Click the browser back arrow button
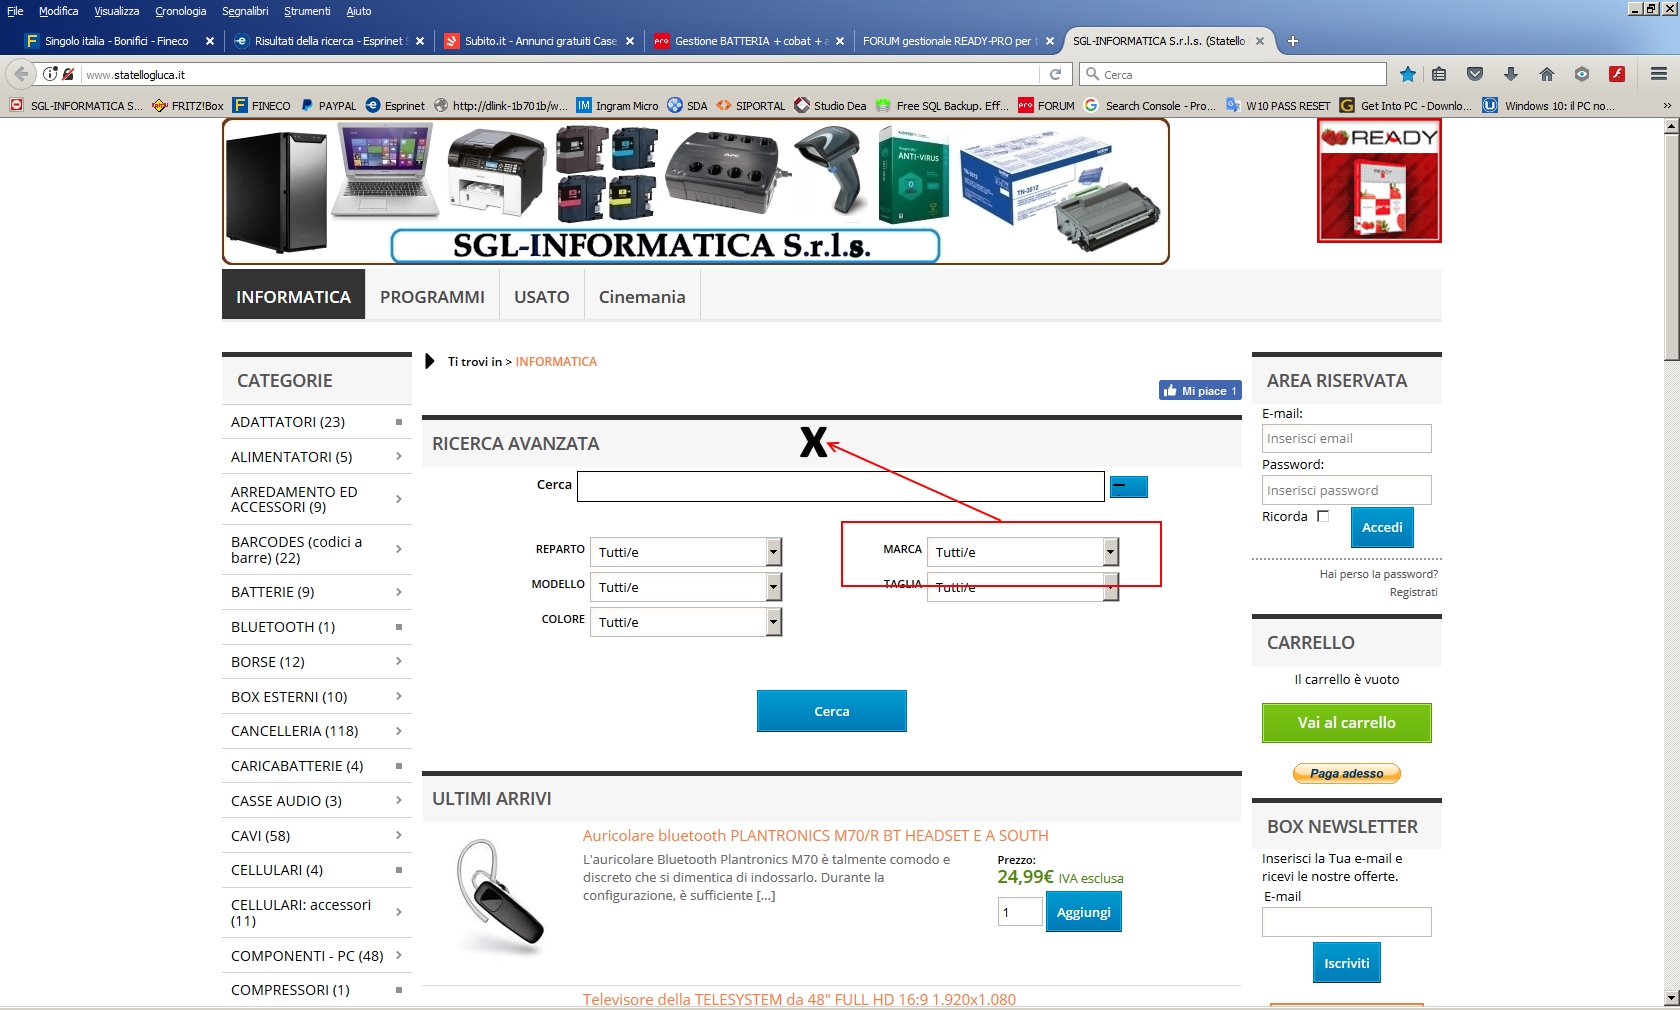Image resolution: width=1680 pixels, height=1010 pixels. [21, 74]
